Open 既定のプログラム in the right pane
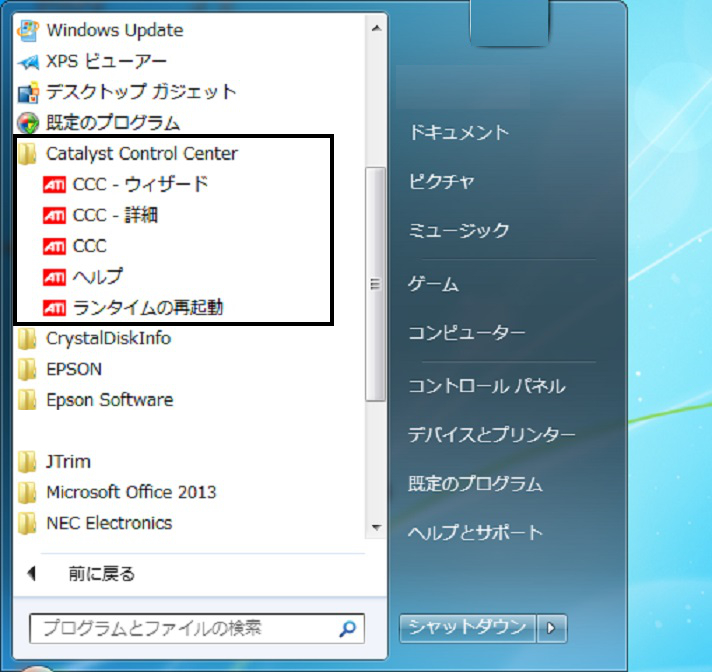The image size is (712, 672). point(475,484)
